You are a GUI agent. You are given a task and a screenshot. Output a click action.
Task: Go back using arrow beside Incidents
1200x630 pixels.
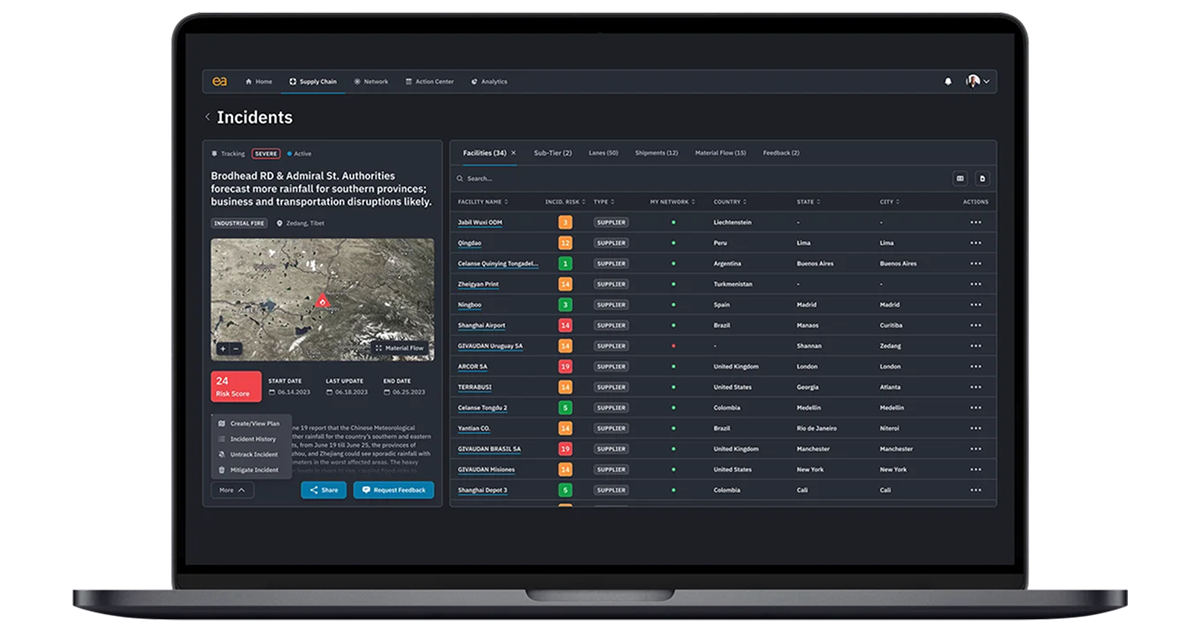click(208, 117)
